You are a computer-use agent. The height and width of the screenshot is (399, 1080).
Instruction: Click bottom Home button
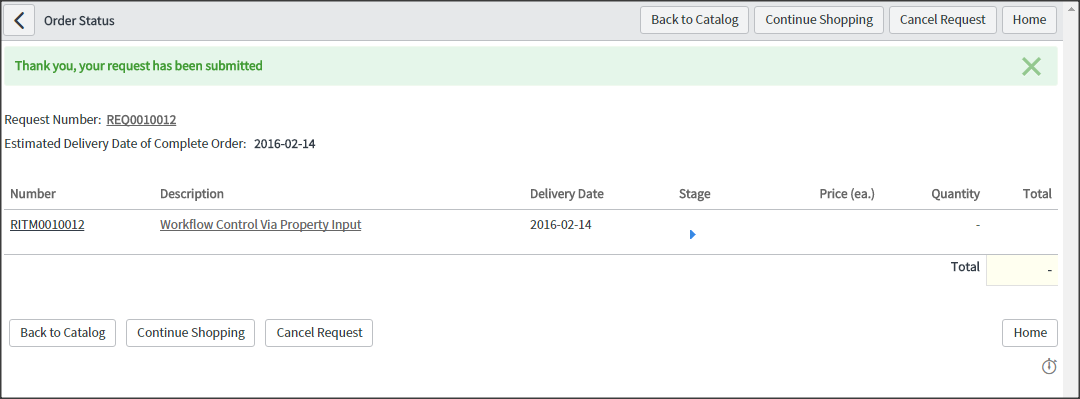tap(1030, 333)
